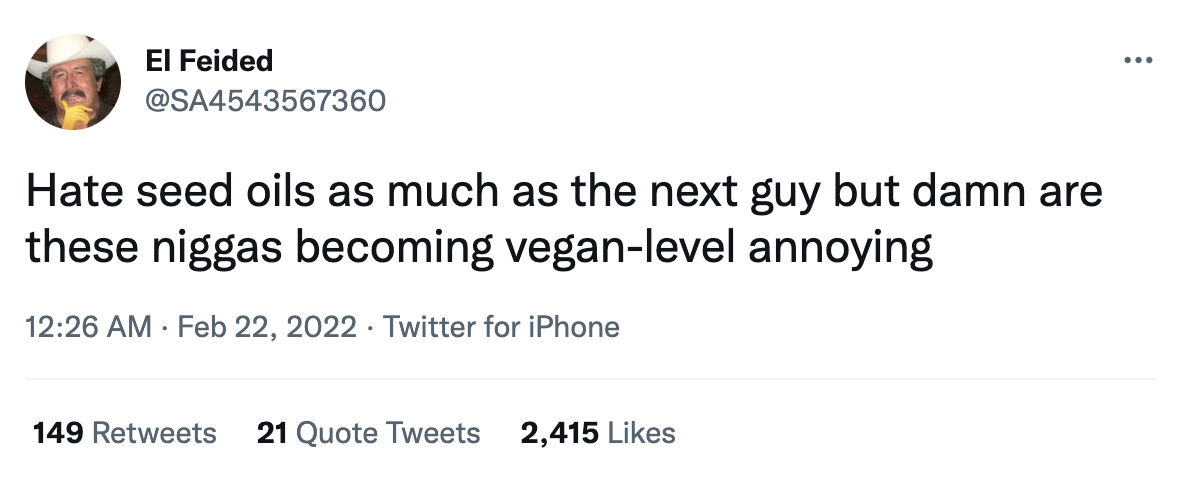Image resolution: width=1182 pixels, height=478 pixels.
Task: Click the word Retweets in stats row
Action: coord(154,433)
